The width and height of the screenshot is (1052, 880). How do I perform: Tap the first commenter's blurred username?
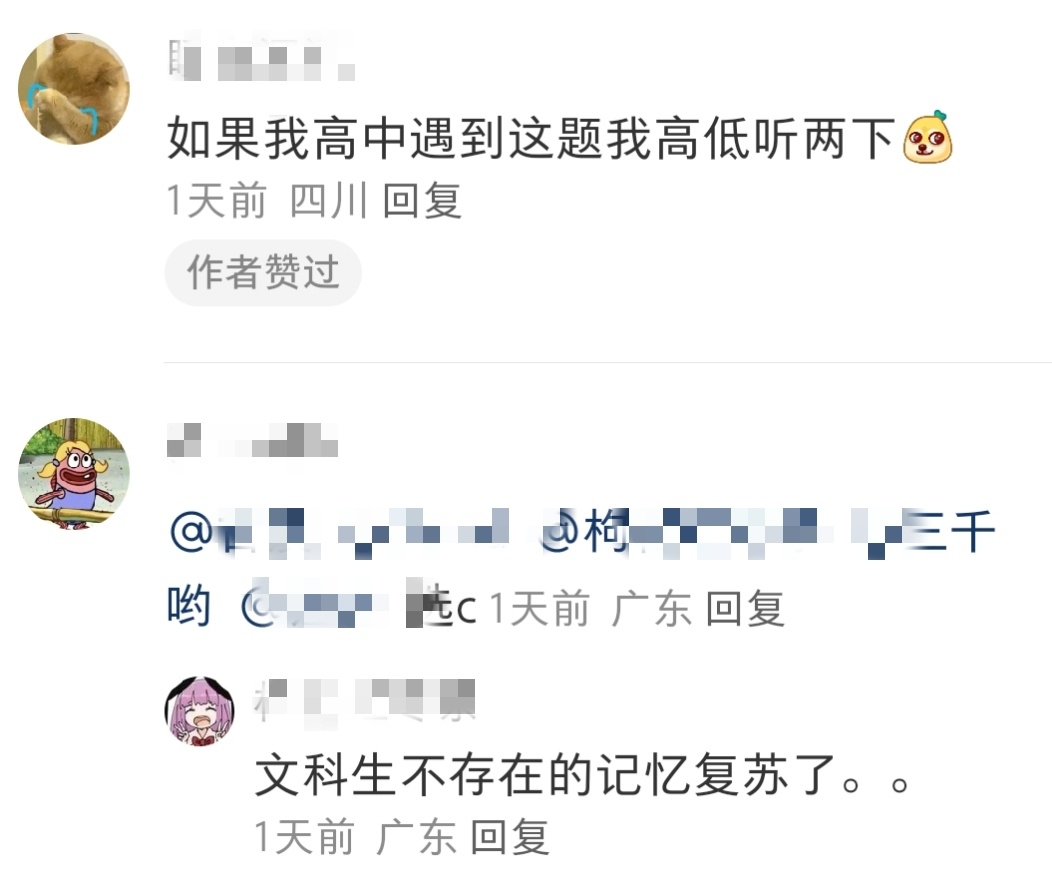pos(261,59)
